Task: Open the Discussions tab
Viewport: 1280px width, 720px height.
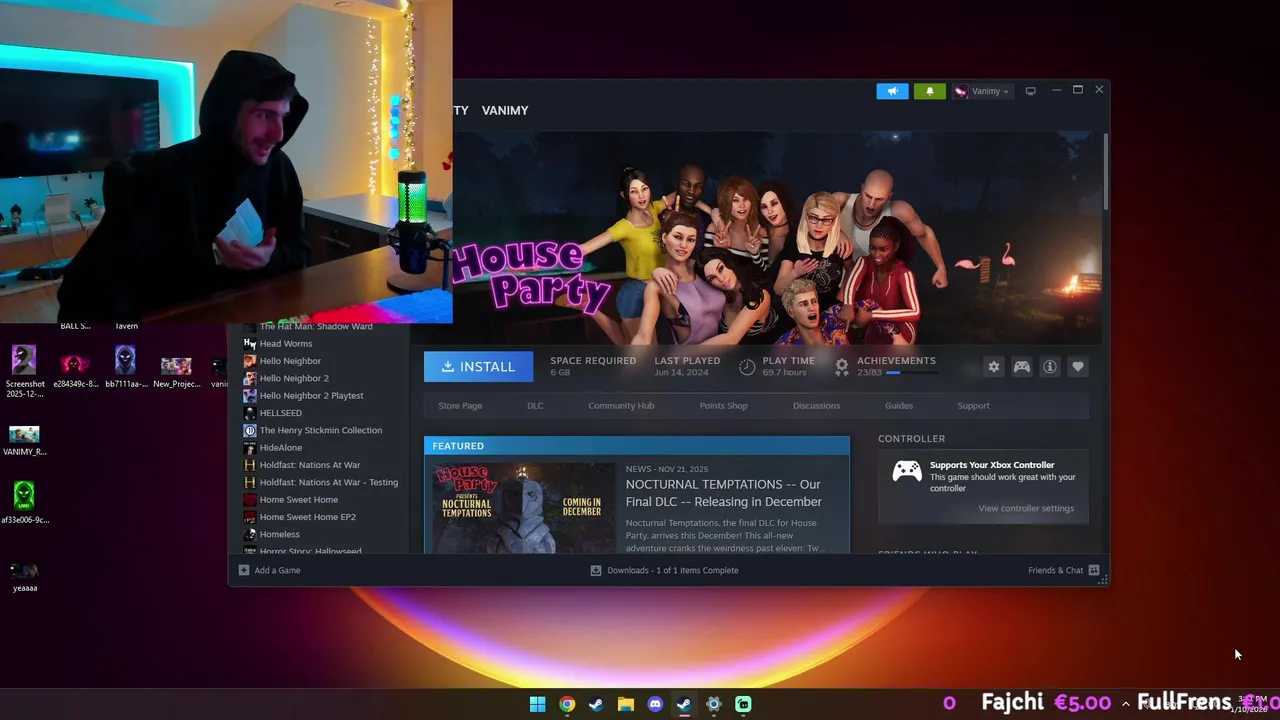Action: (816, 405)
